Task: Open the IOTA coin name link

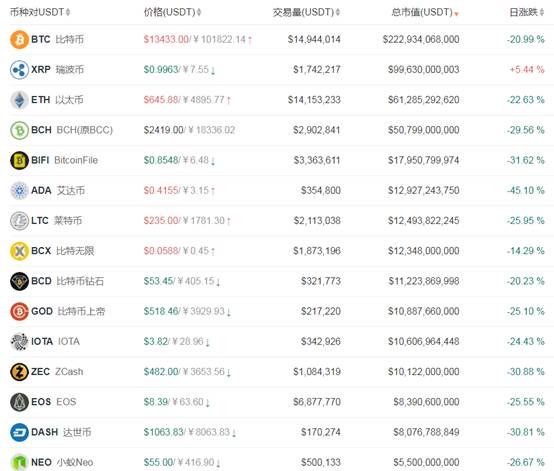Action: click(55, 342)
